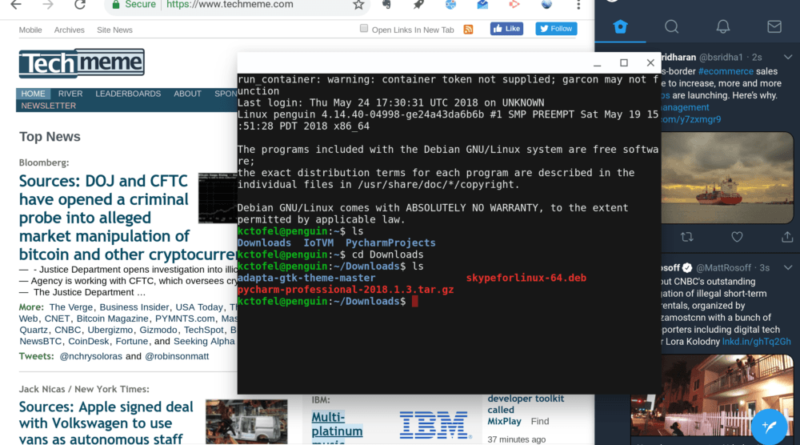Like the ecommerce ship tweet
Screen dimensions: 800x445
[x=737, y=237]
